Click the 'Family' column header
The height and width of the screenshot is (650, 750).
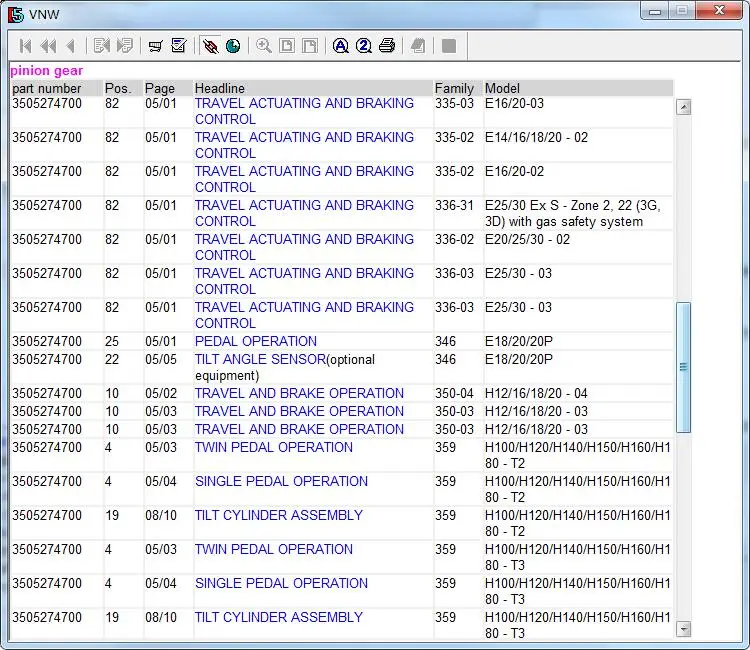(454, 88)
